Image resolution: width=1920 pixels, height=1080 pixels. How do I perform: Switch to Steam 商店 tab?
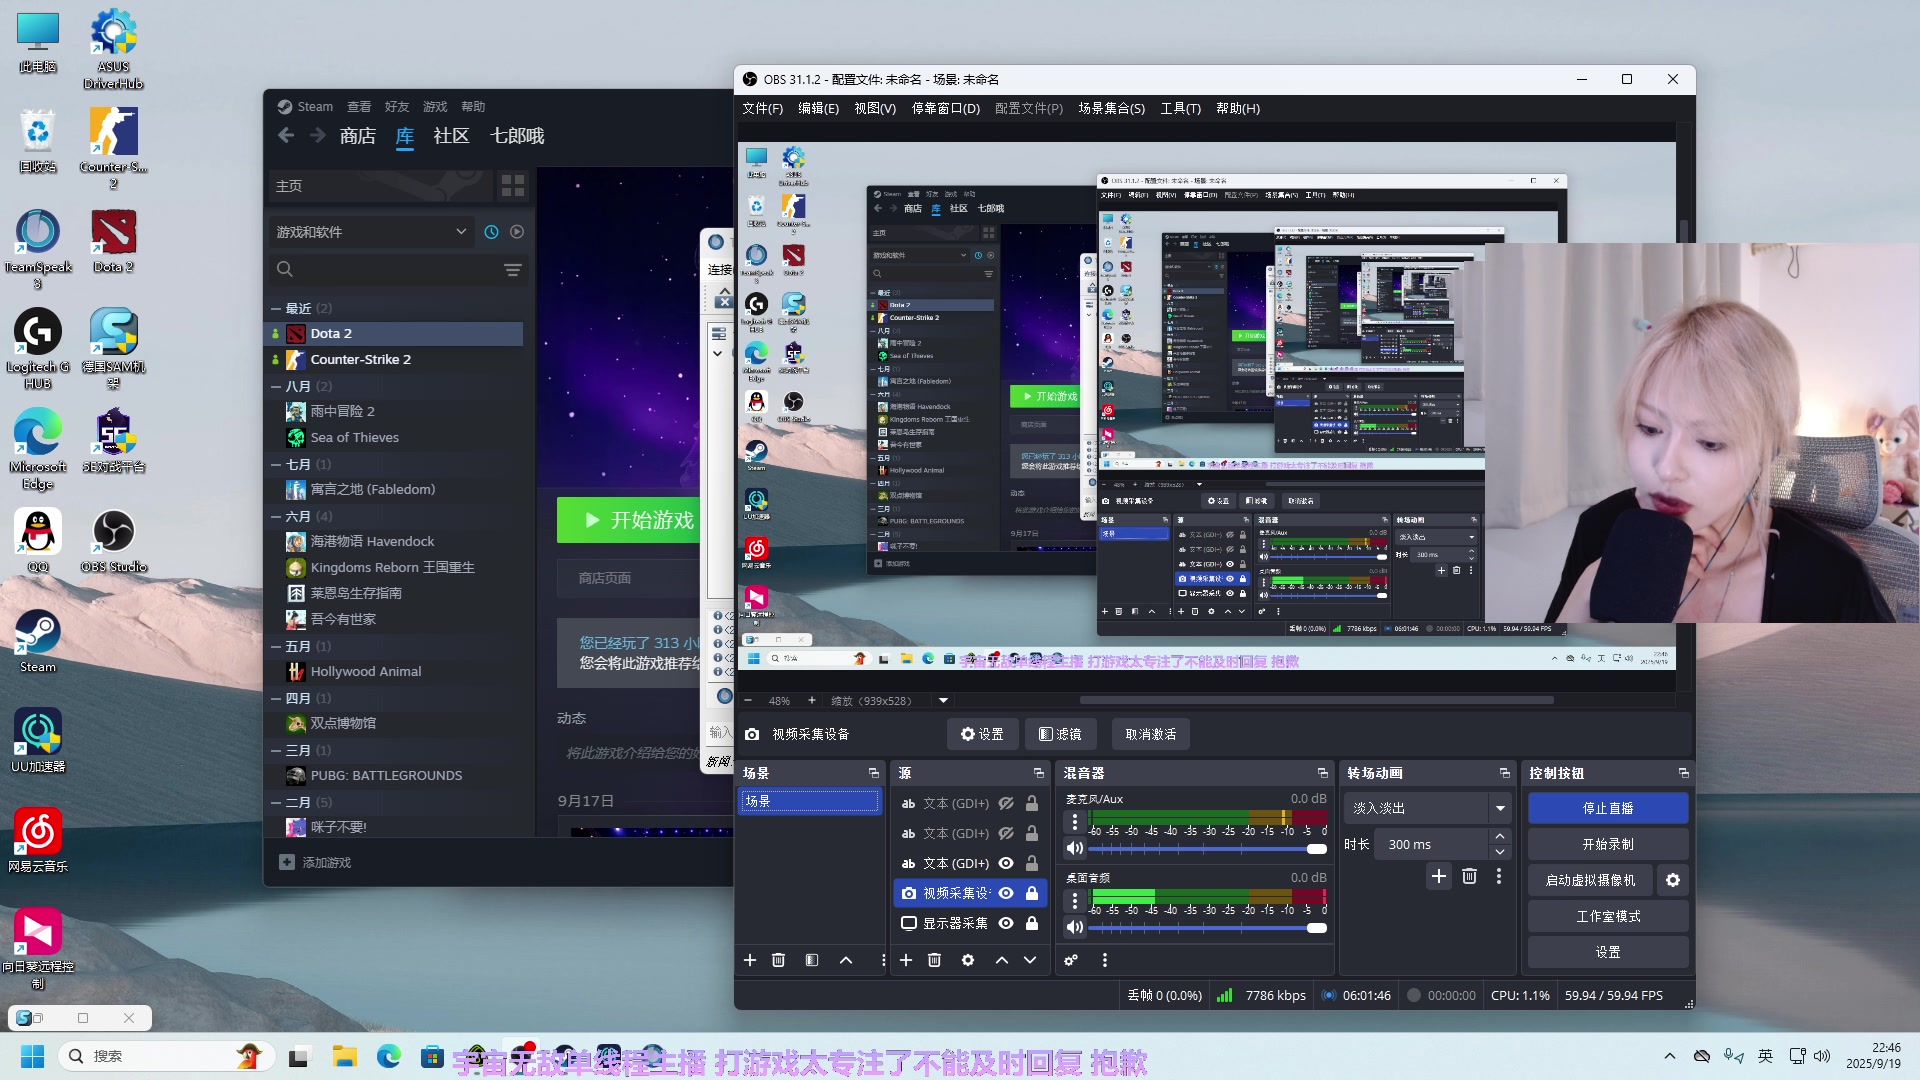pos(358,136)
